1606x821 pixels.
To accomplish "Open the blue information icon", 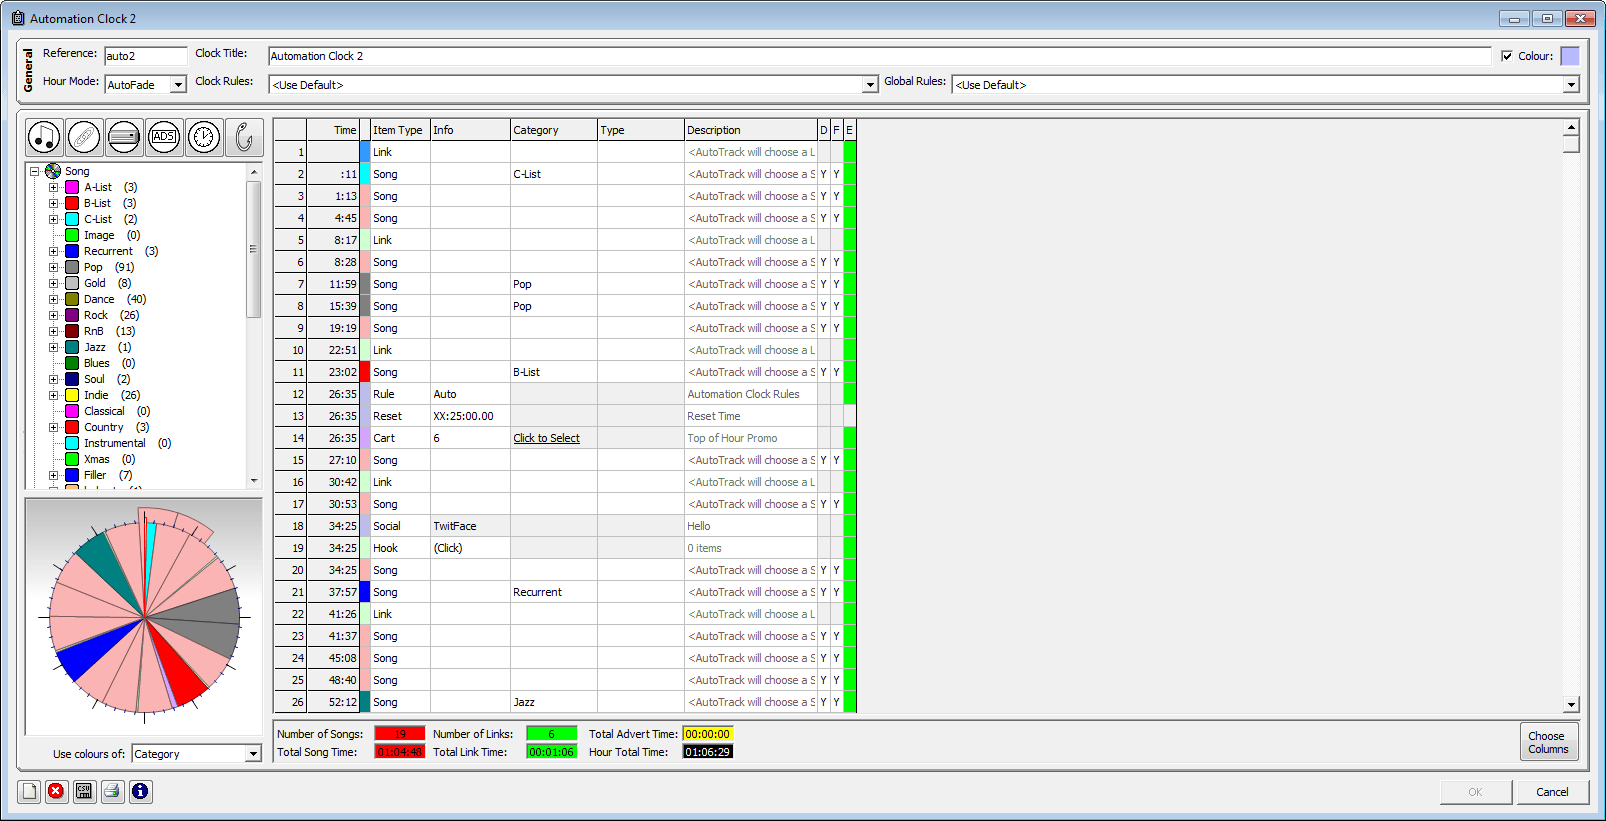I will (140, 791).
